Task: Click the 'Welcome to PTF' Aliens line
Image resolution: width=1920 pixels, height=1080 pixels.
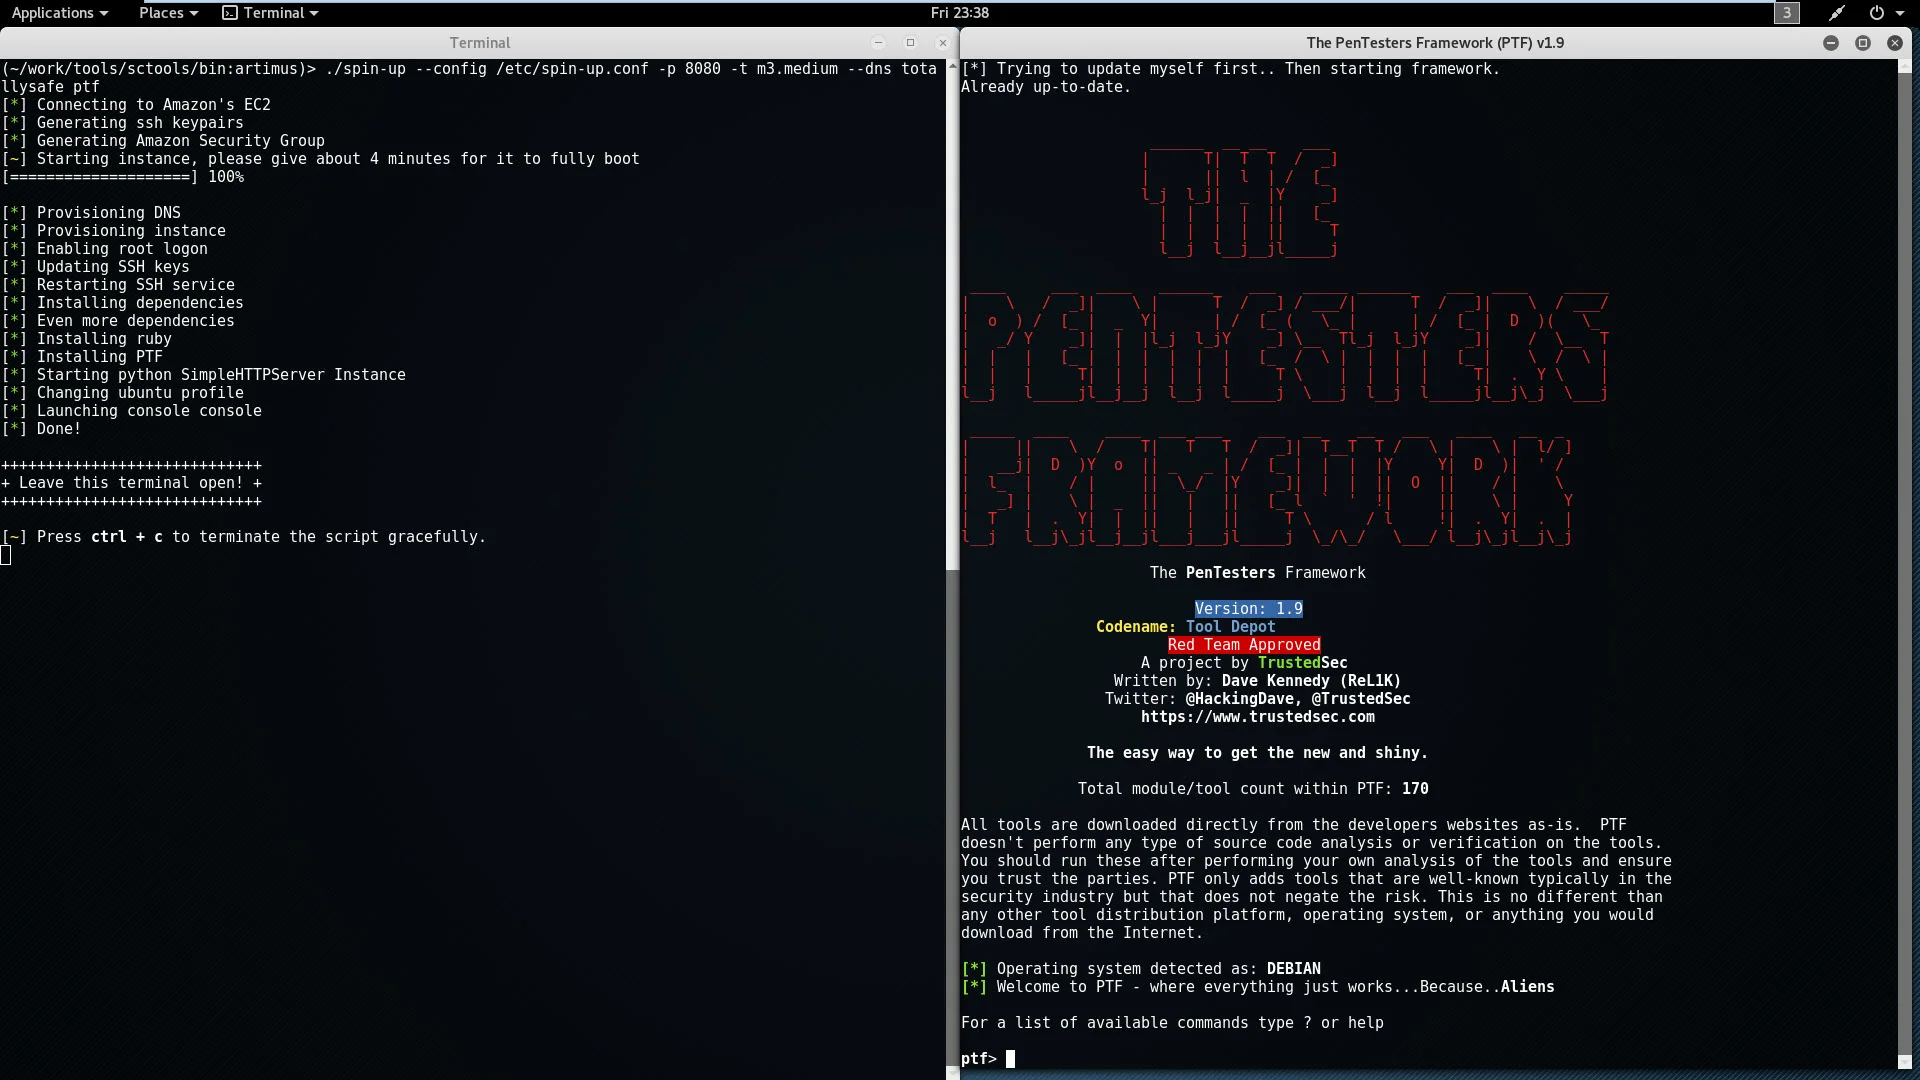Action: click(1258, 987)
